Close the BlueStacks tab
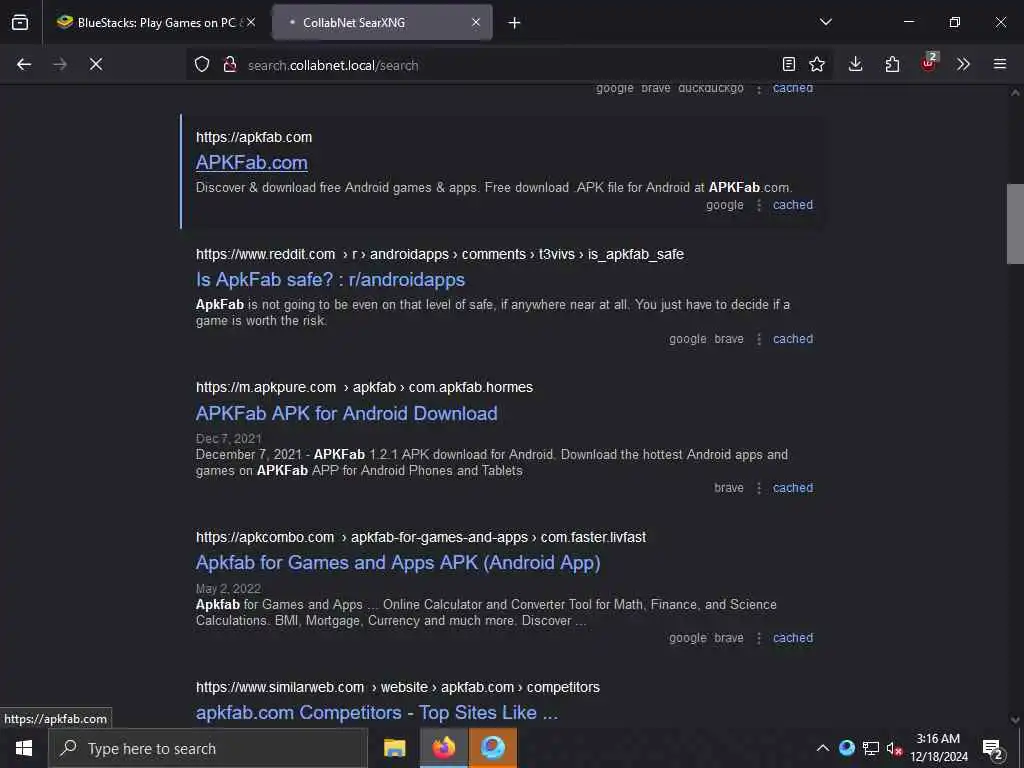The height and width of the screenshot is (768, 1024). [251, 22]
